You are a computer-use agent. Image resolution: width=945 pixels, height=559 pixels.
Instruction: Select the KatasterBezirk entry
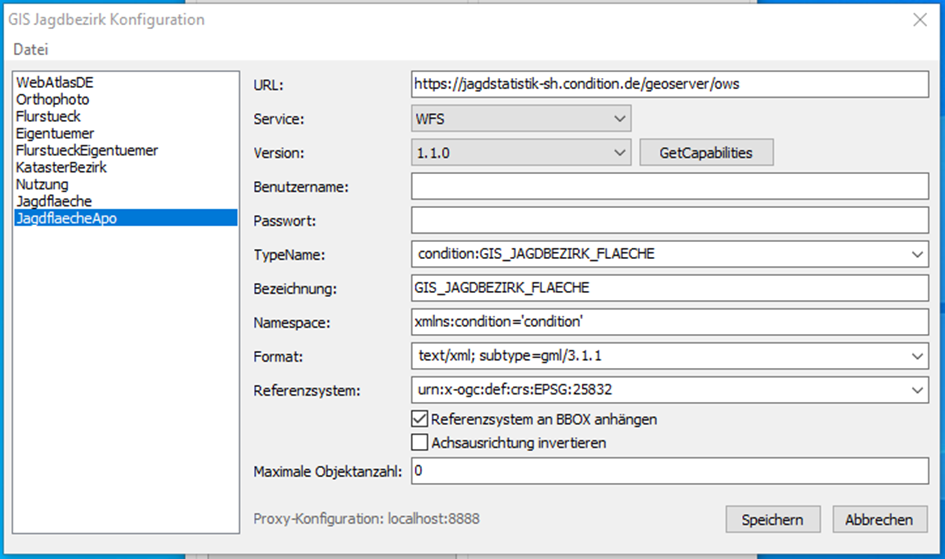[x=61, y=167]
